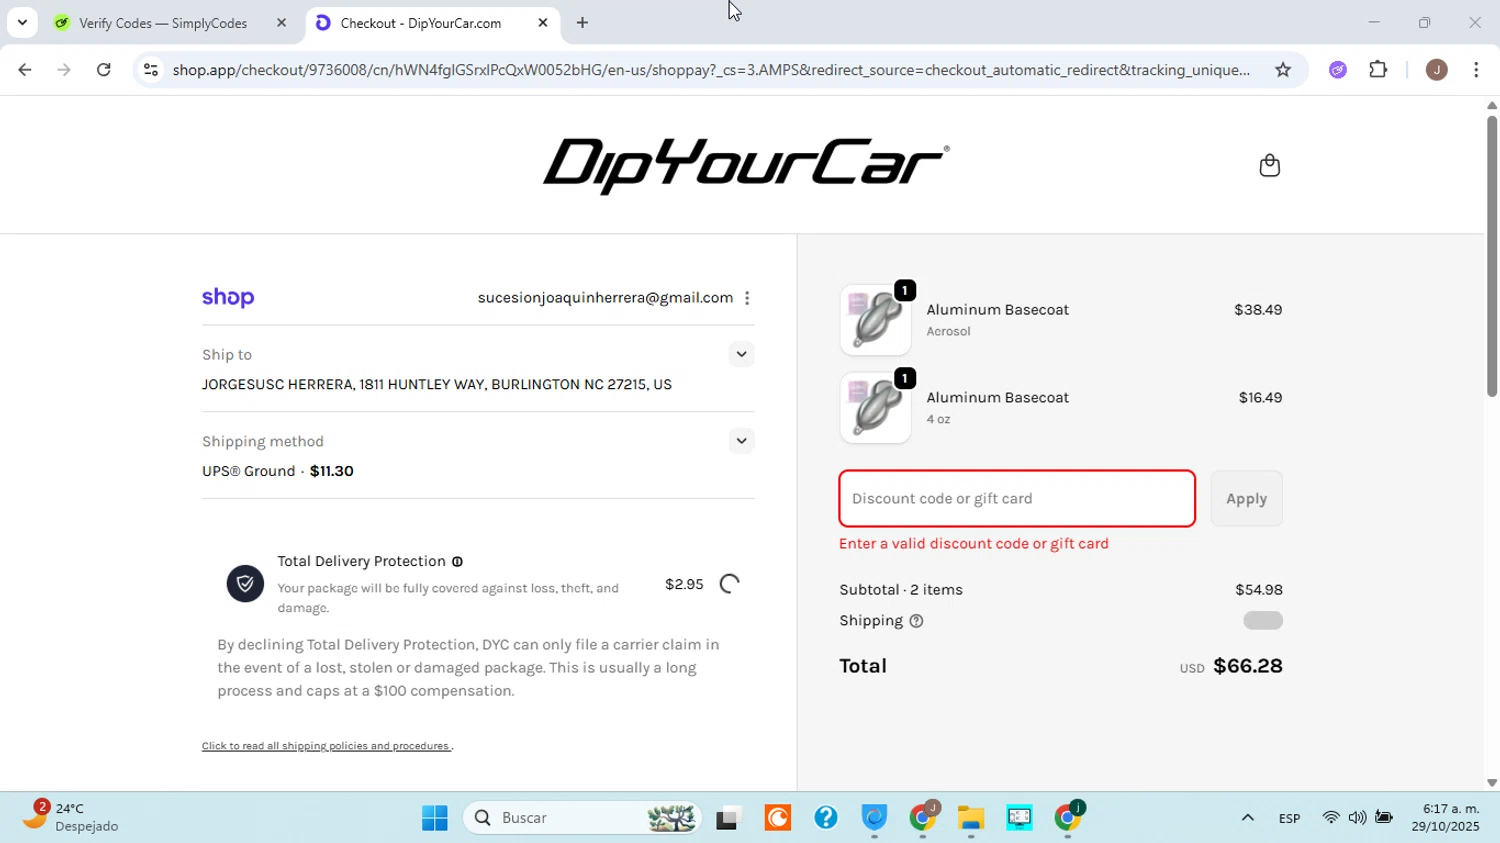Click the Total Delivery Protection info icon
This screenshot has width=1500, height=843.
457,562
